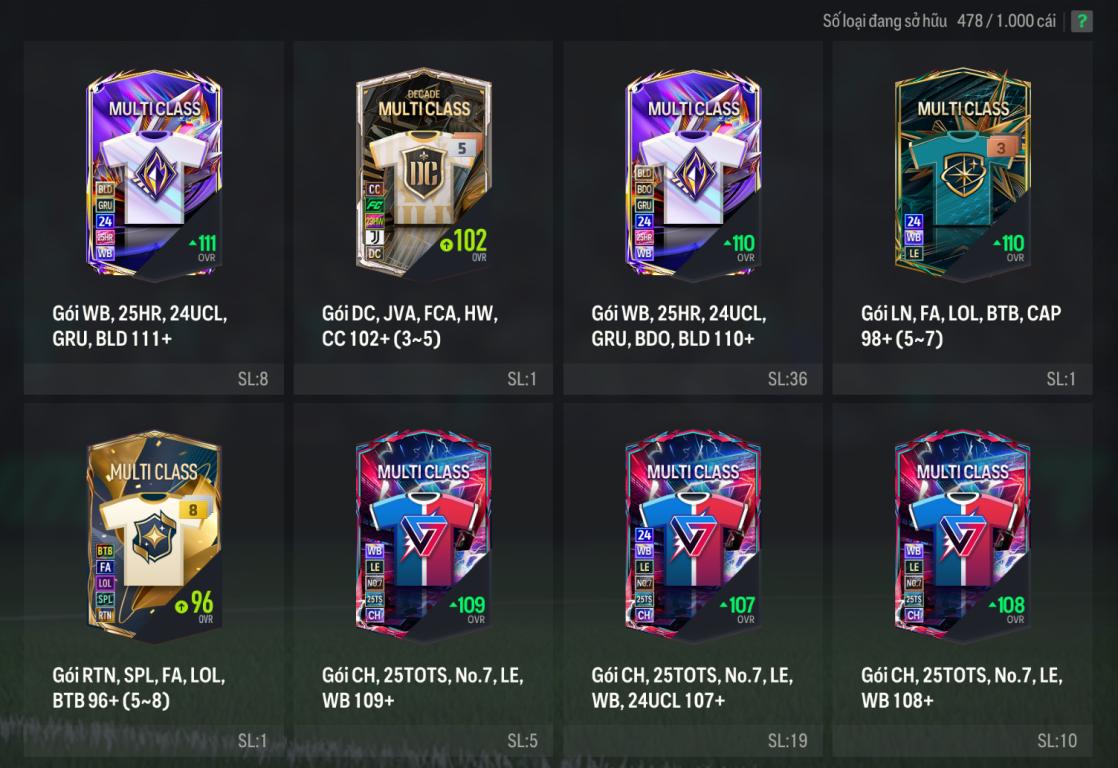This screenshot has height=768, width=1118.
Task: Select the Multi Class 107 OVR pack card
Action: tap(693, 535)
